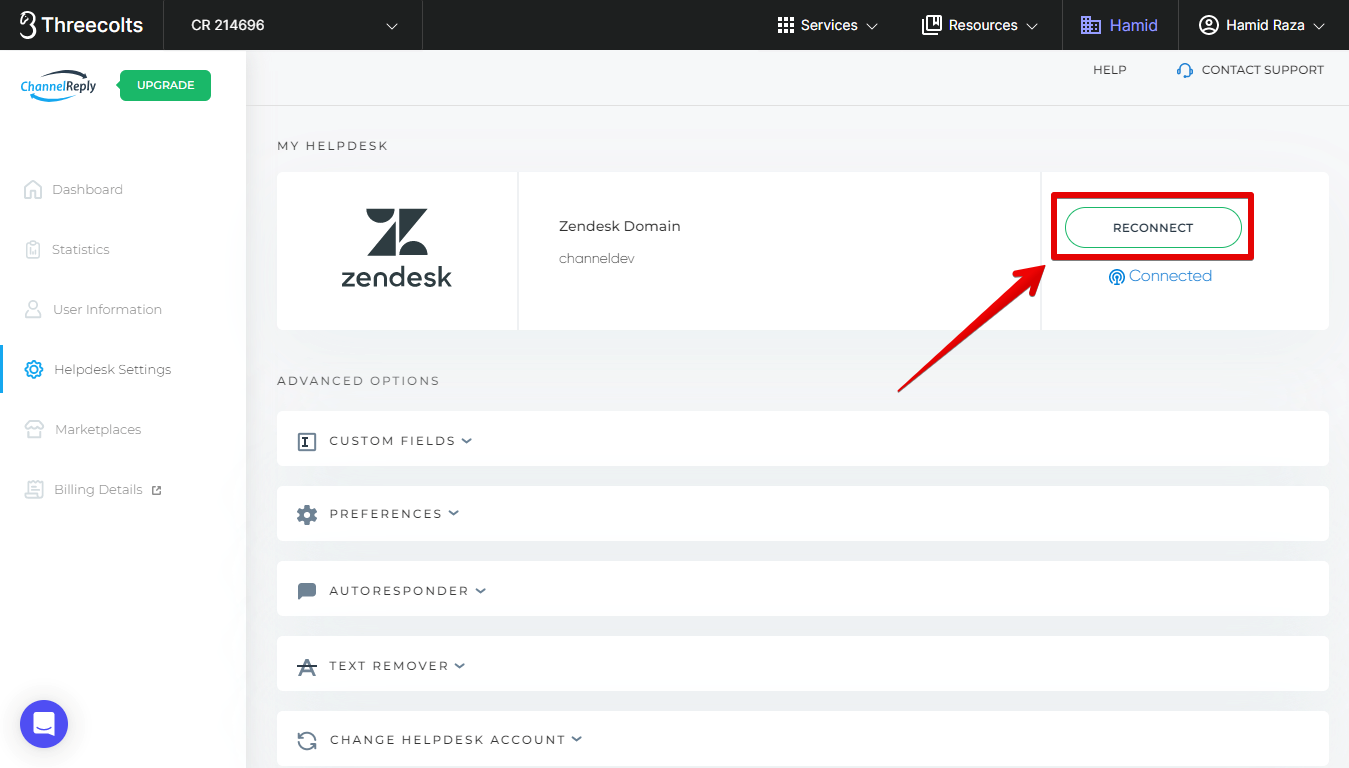Viewport: 1349px width, 768px height.
Task: Click the 'channeldev' domain text
Action: coord(597,259)
